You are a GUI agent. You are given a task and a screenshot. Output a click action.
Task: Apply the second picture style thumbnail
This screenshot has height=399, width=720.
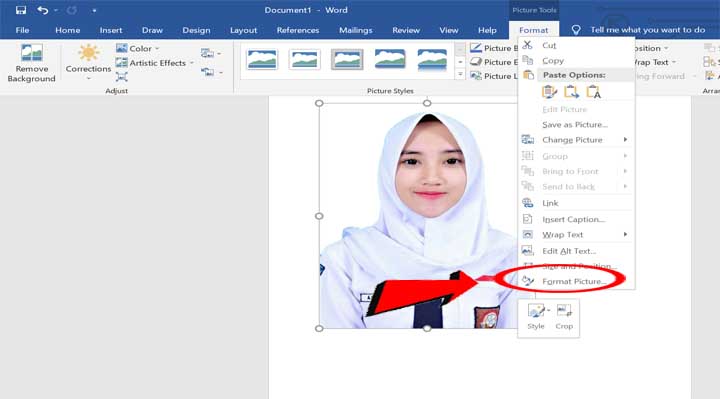304,60
